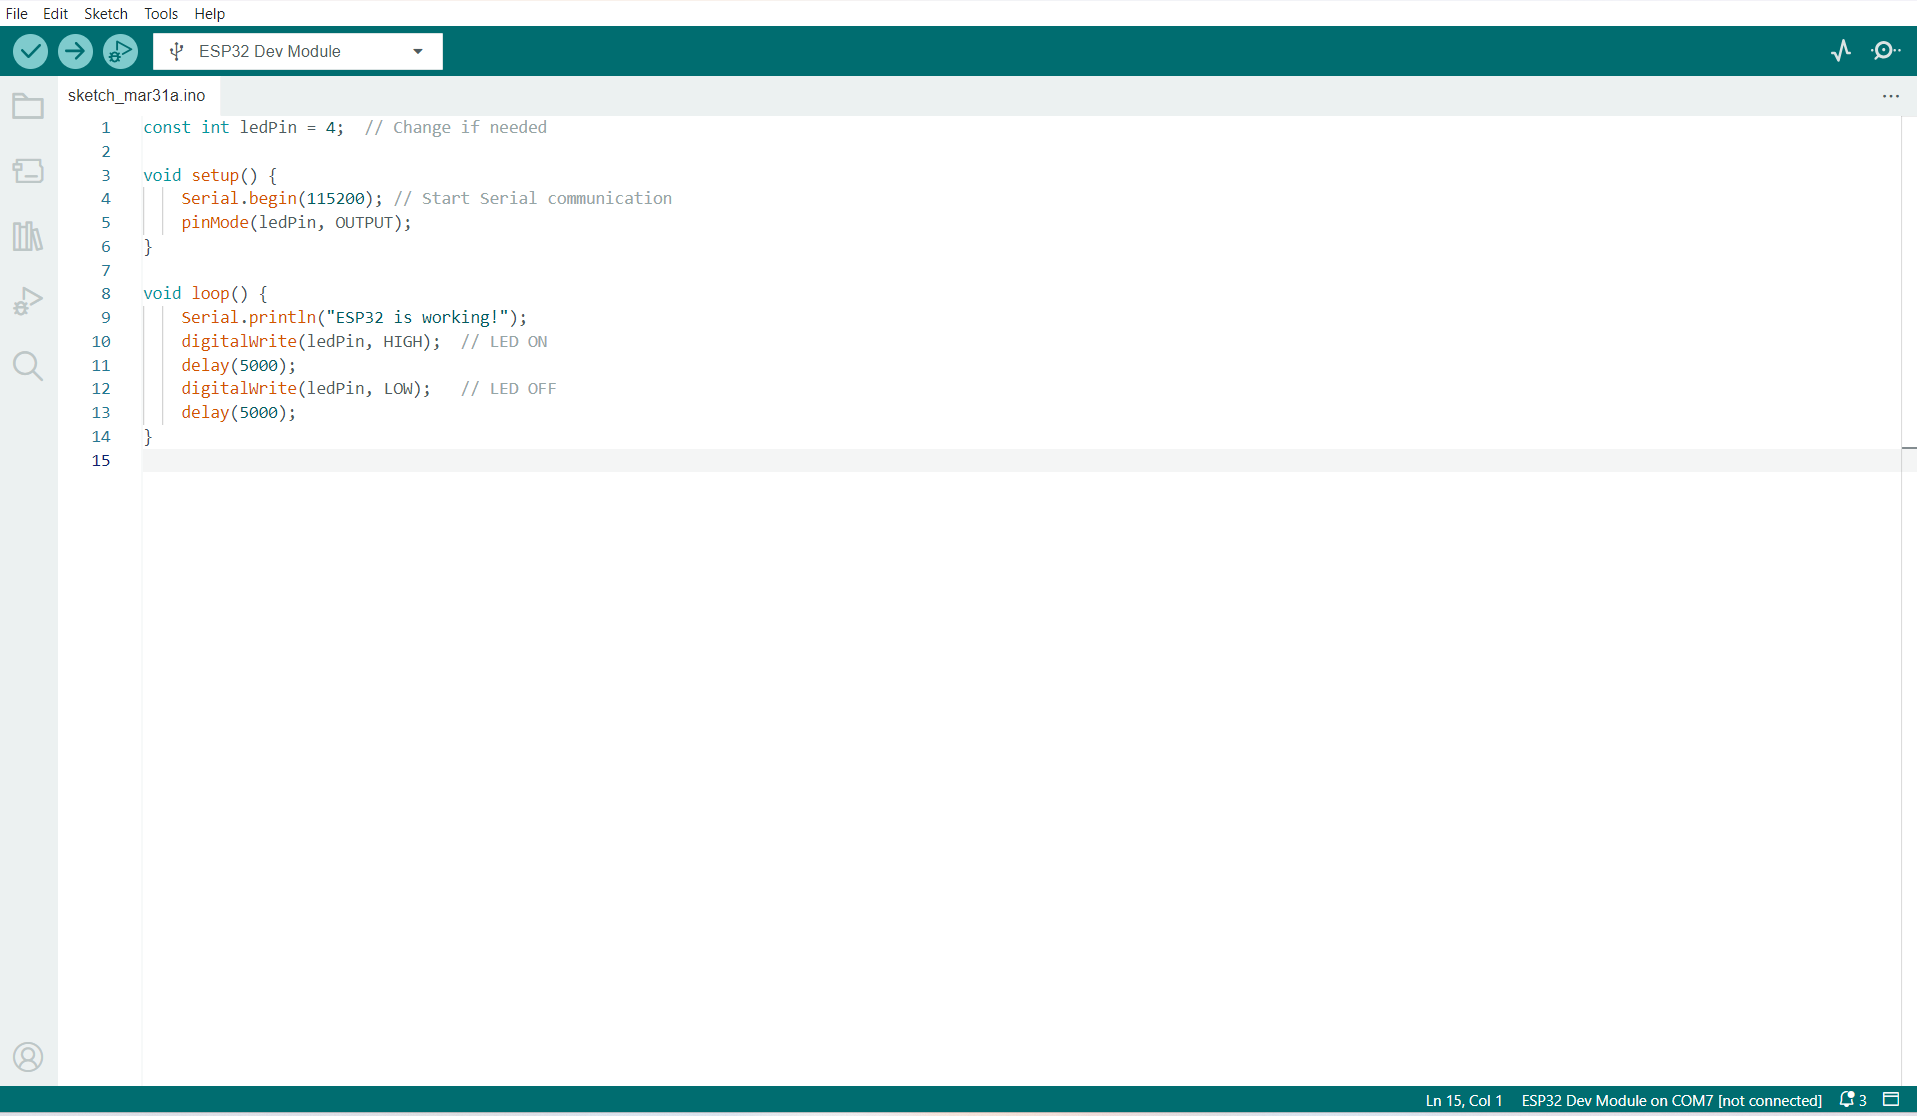Open the Serial Plotter
Viewport: 1917px width, 1116px height.
click(x=1841, y=51)
